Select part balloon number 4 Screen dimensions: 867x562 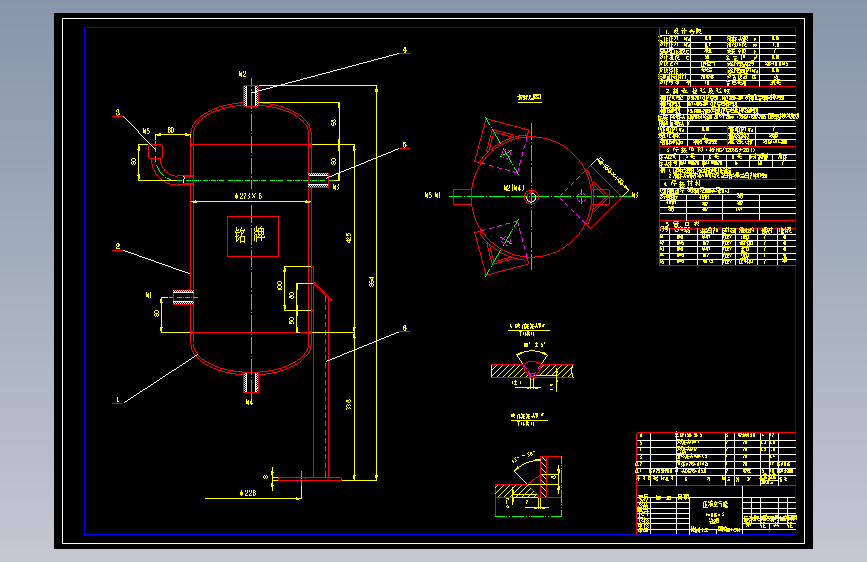coord(405,50)
